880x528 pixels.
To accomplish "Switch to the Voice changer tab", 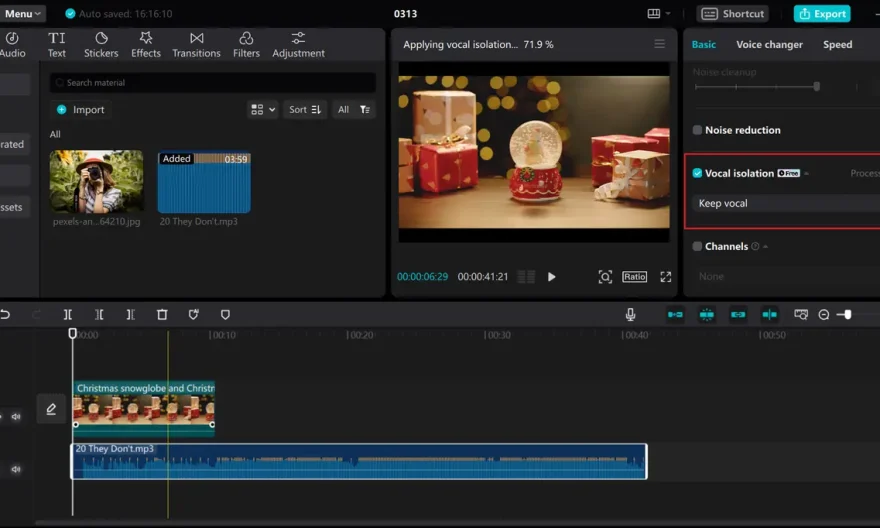I will click(769, 44).
